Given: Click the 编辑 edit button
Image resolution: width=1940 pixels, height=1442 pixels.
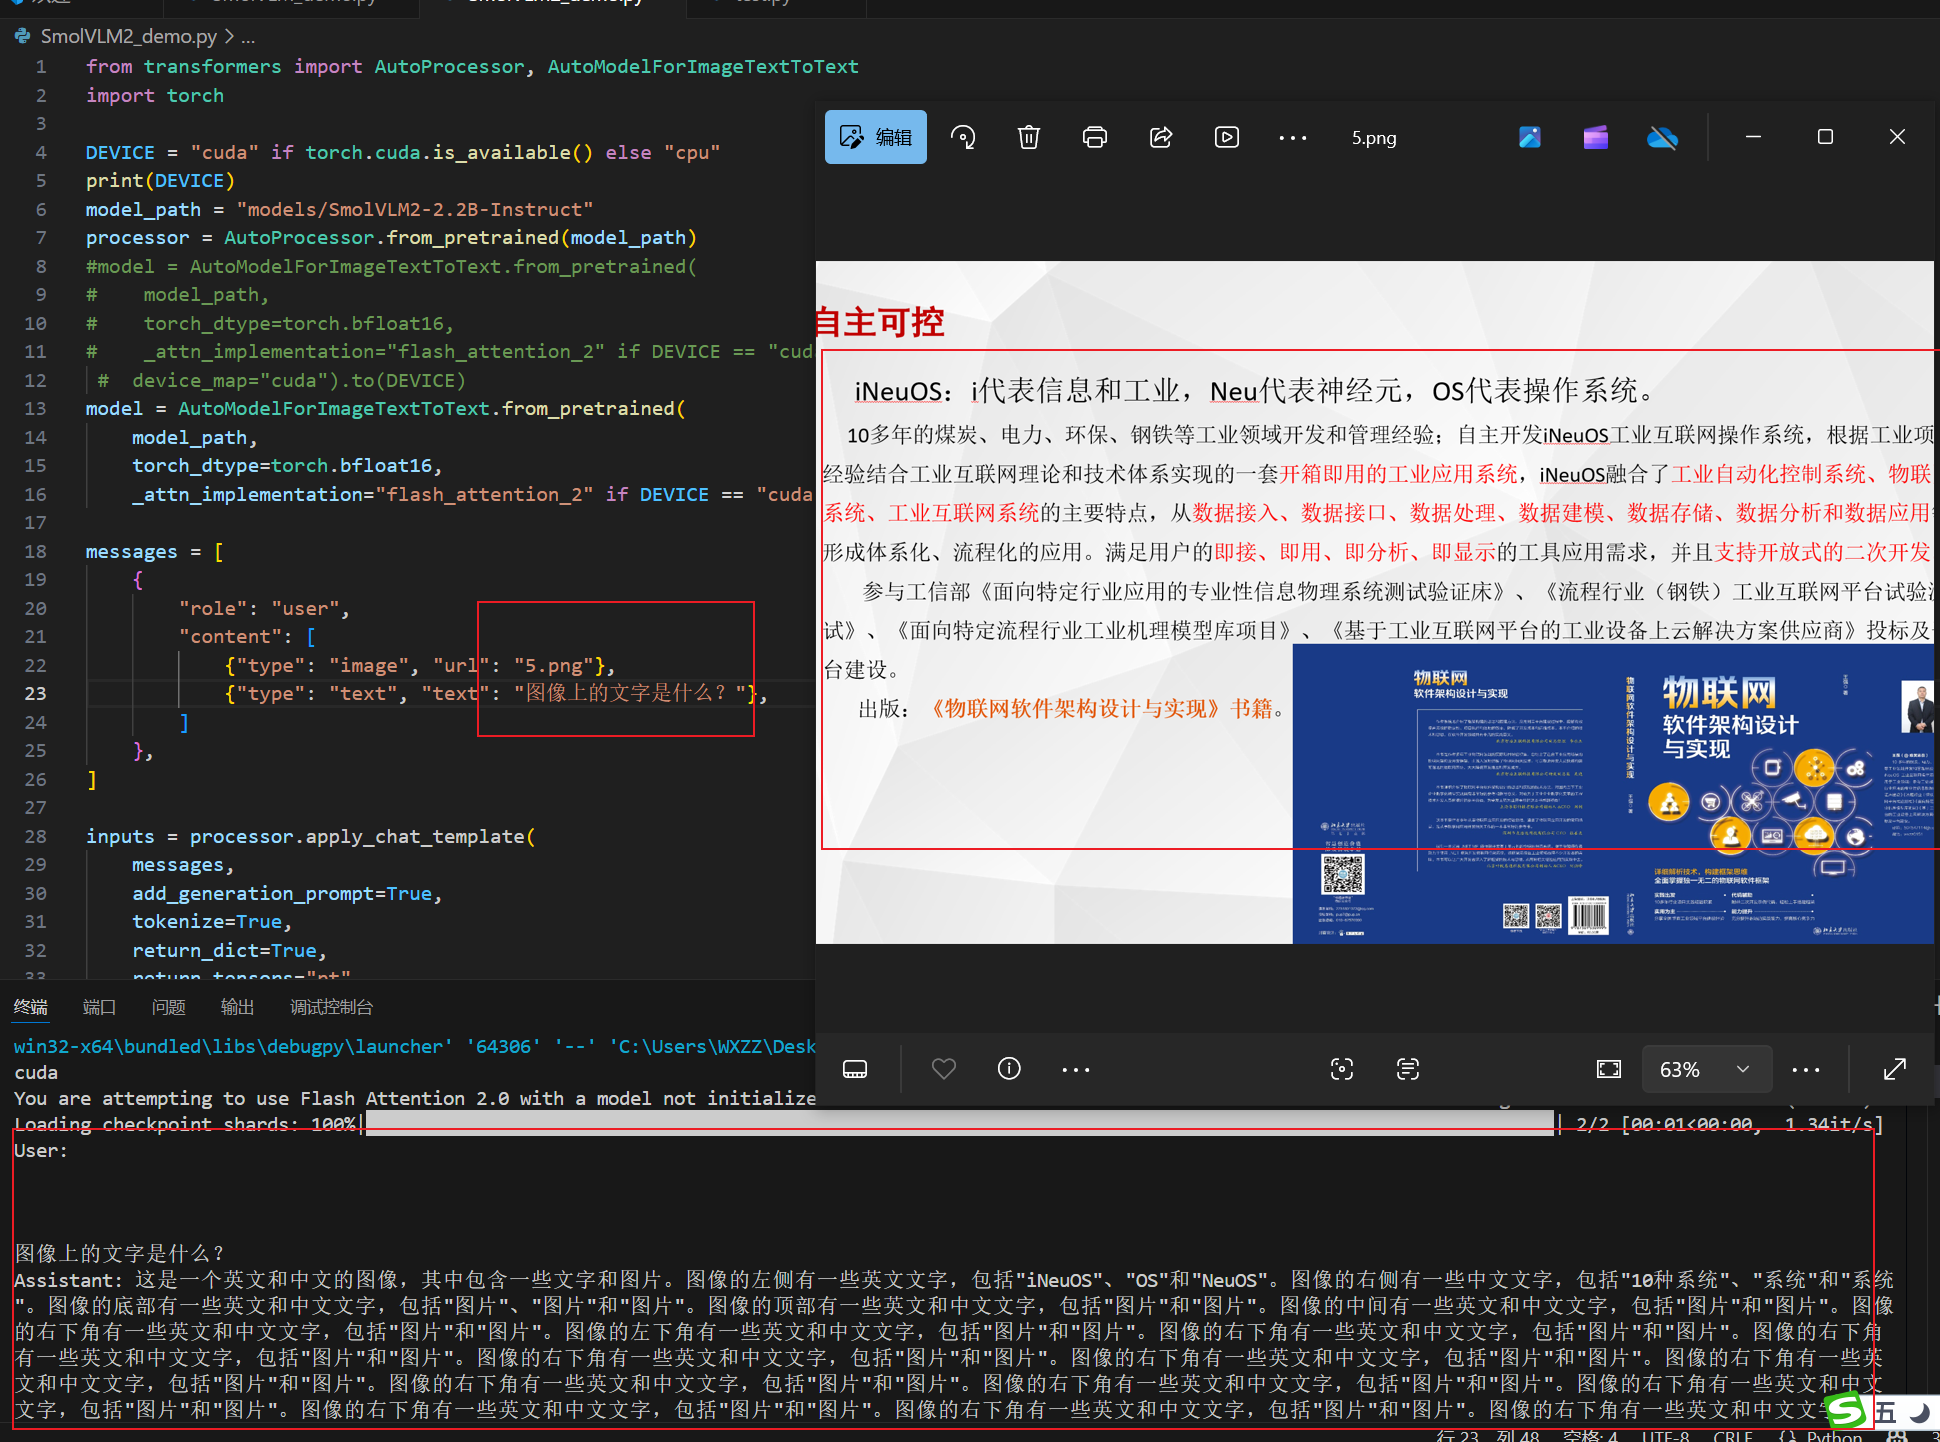Looking at the screenshot, I should click(x=876, y=137).
